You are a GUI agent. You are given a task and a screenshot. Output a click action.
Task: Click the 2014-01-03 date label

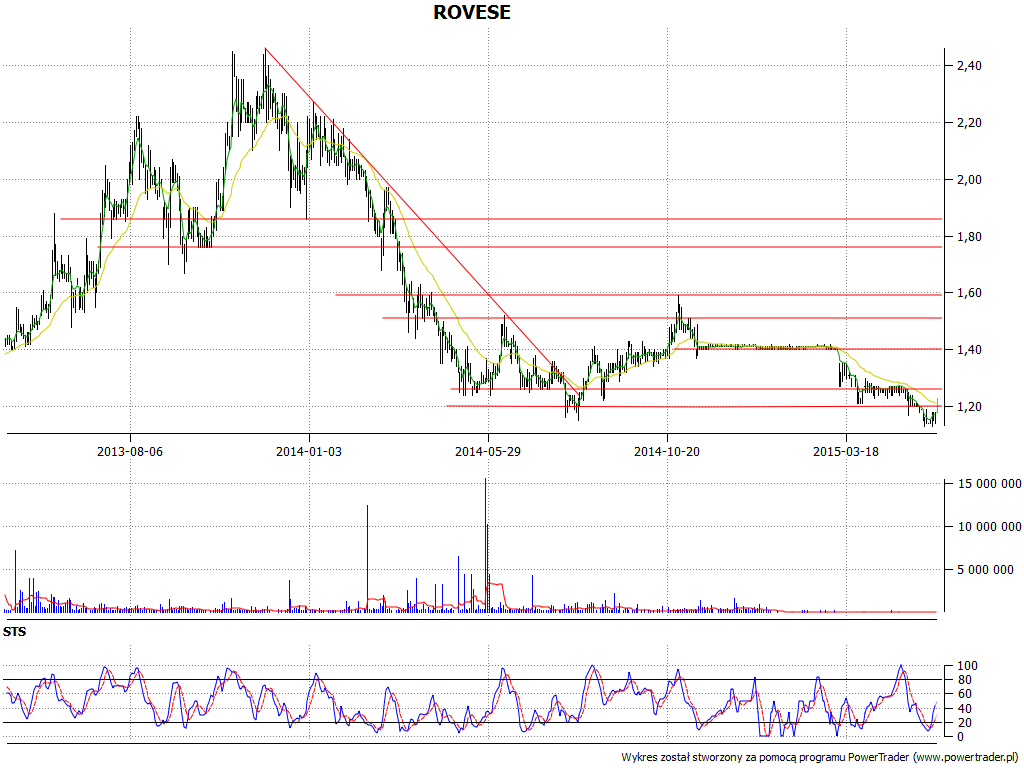(309, 451)
